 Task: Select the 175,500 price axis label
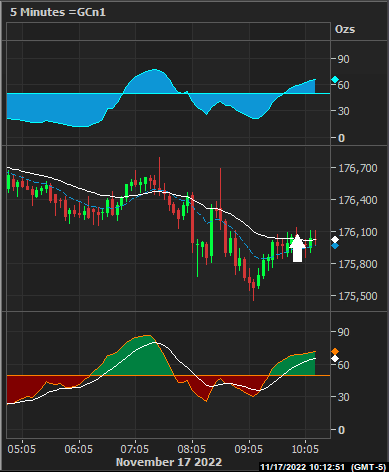pyautogui.click(x=358, y=296)
